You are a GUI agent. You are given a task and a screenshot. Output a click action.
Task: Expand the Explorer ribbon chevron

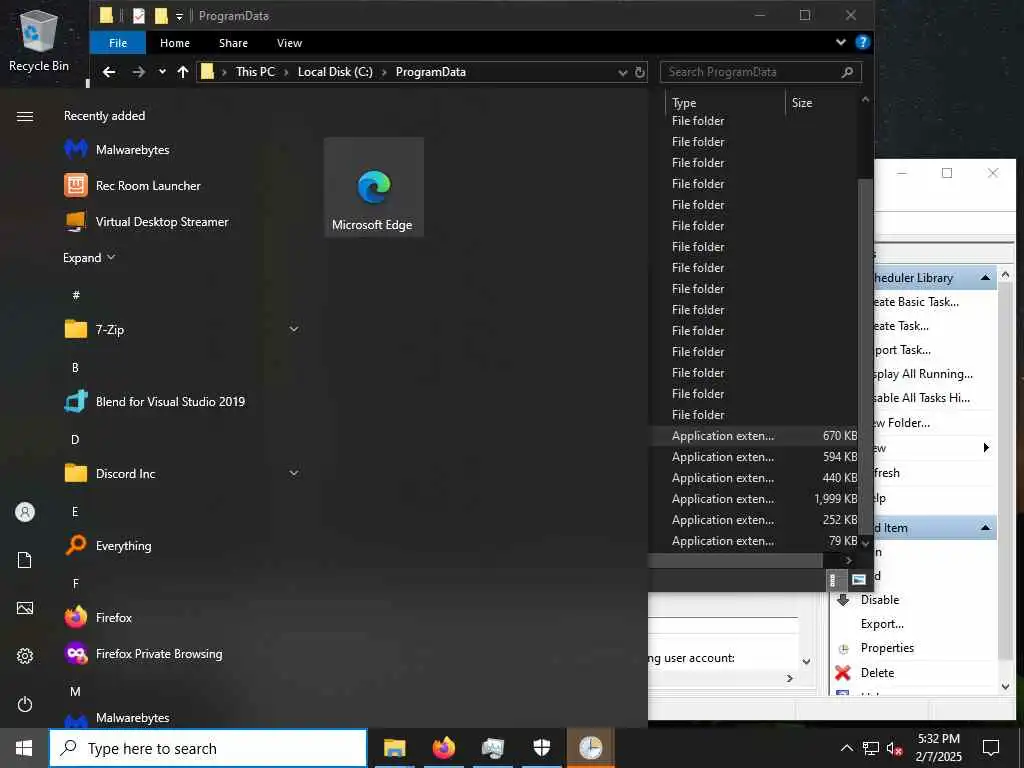pyautogui.click(x=840, y=42)
